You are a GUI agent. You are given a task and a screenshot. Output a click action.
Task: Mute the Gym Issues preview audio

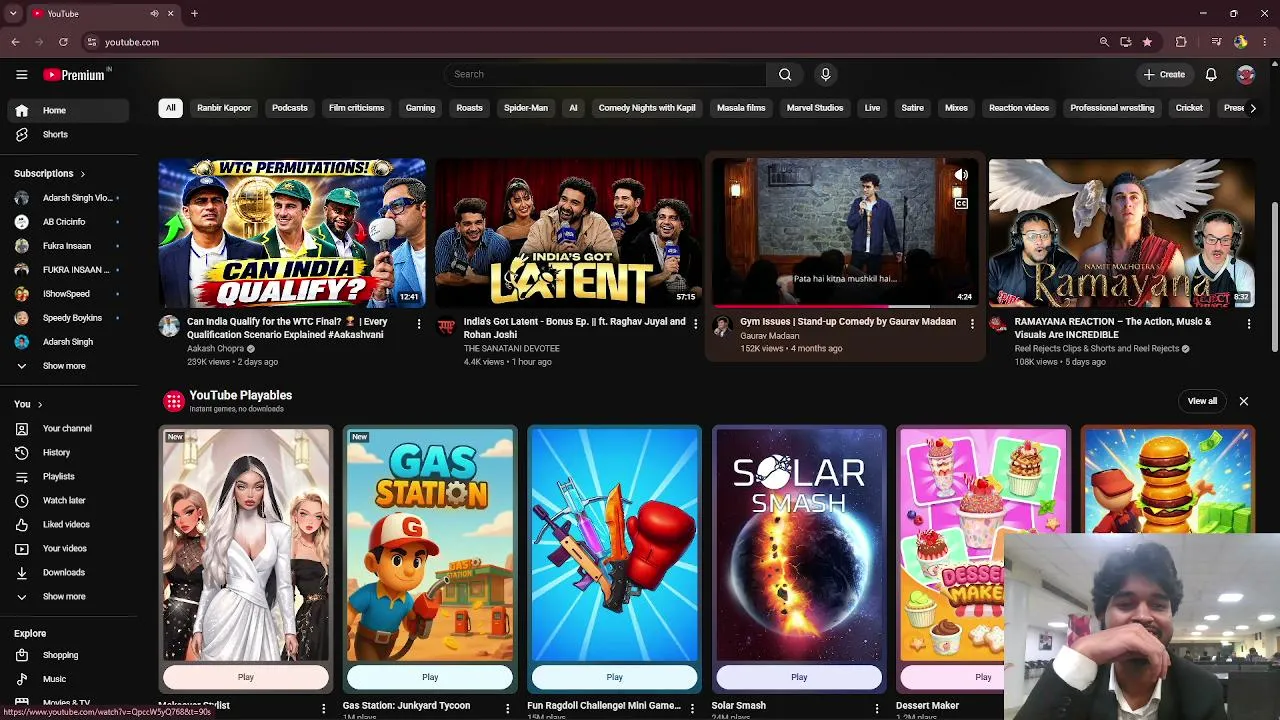(x=961, y=175)
